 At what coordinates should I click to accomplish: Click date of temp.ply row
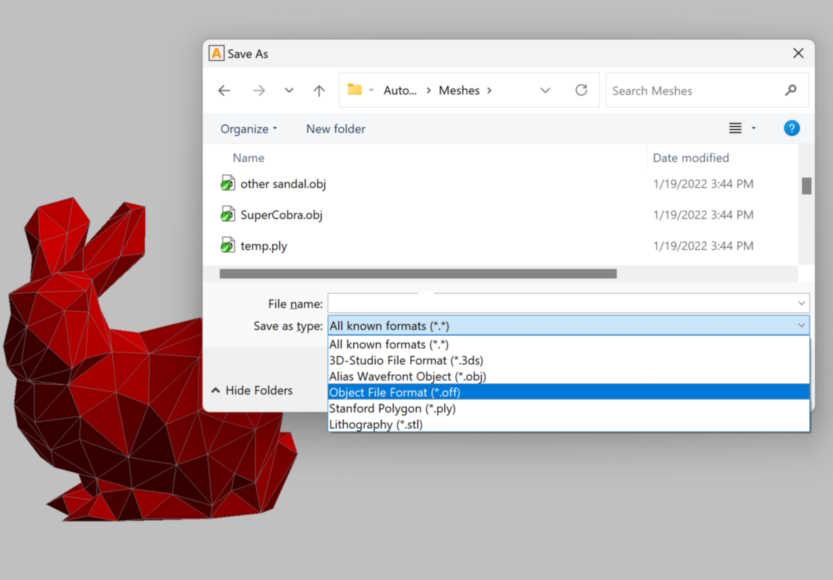click(x=703, y=245)
